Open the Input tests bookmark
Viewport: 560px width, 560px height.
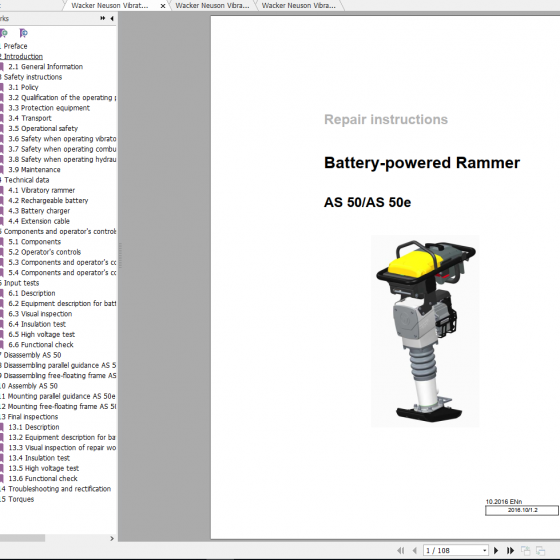coord(21,283)
